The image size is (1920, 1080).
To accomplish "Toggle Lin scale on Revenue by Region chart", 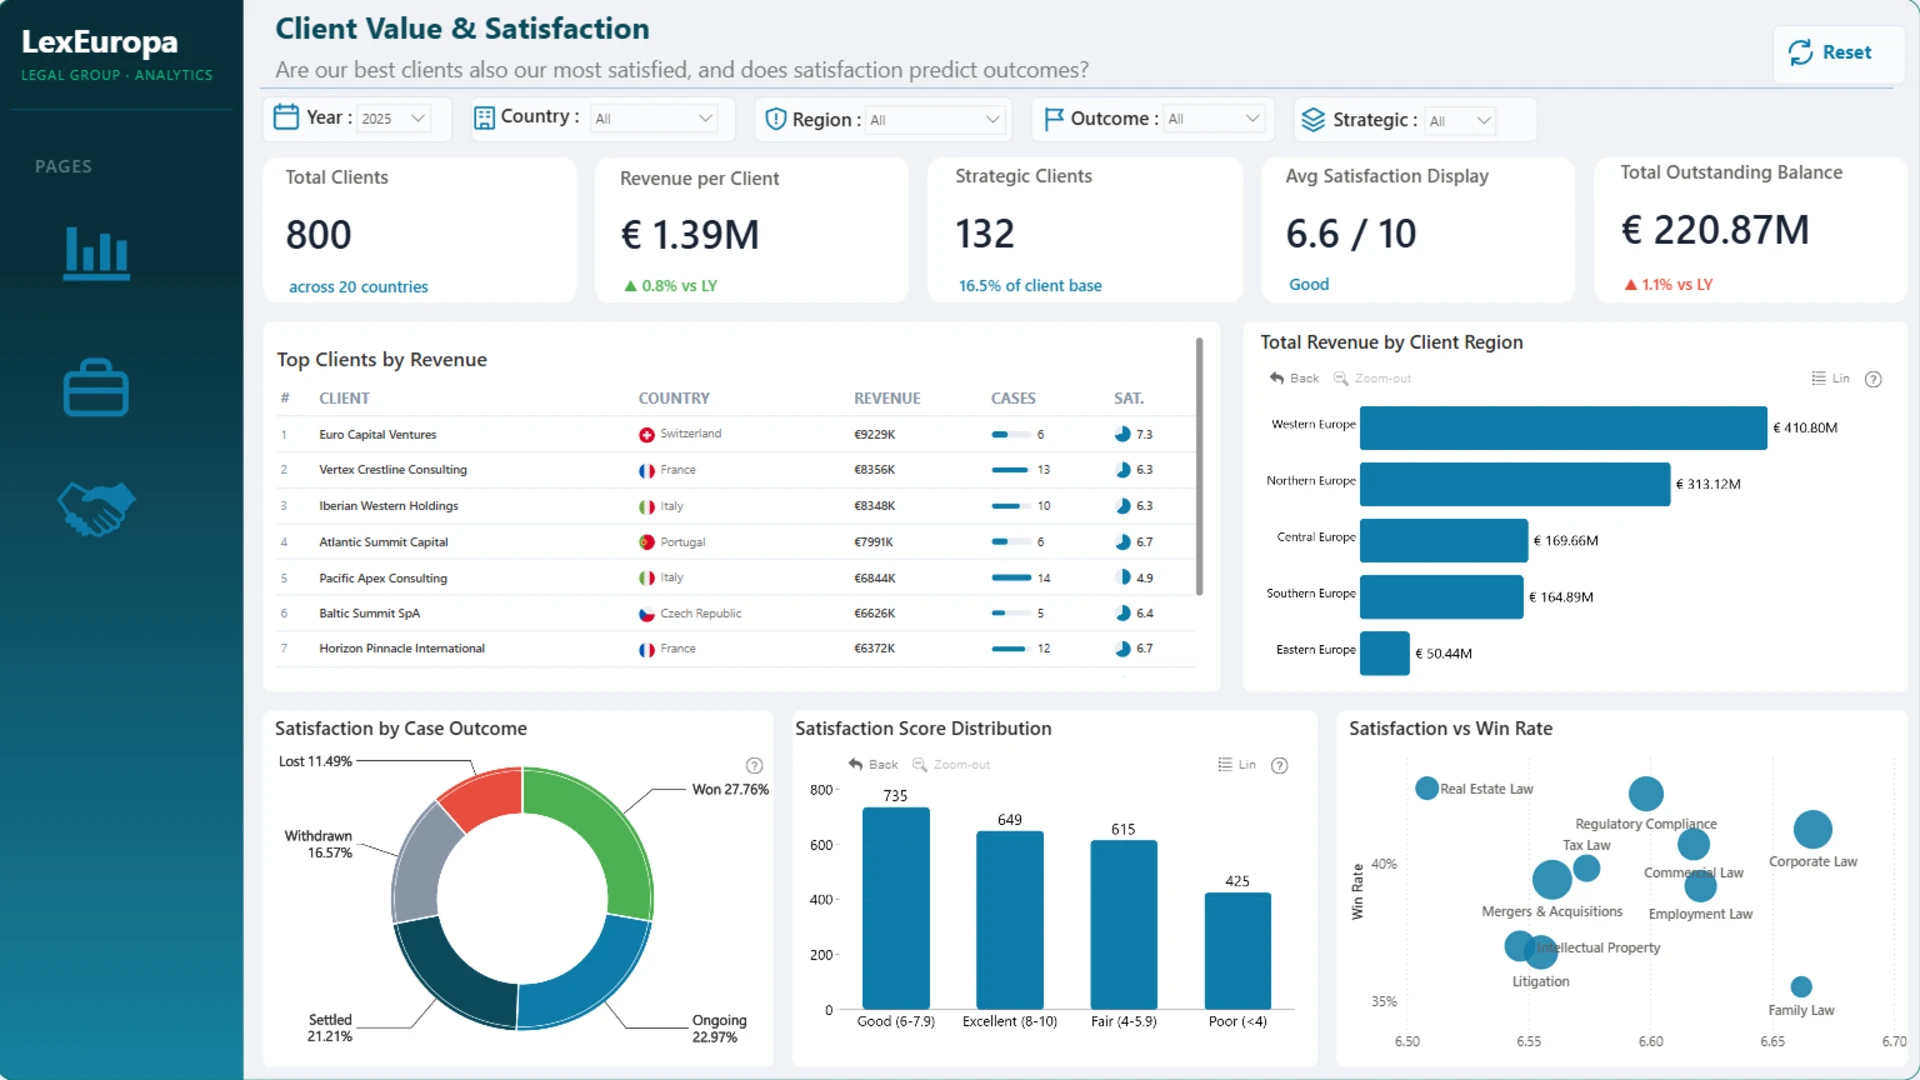I will pyautogui.click(x=1831, y=378).
